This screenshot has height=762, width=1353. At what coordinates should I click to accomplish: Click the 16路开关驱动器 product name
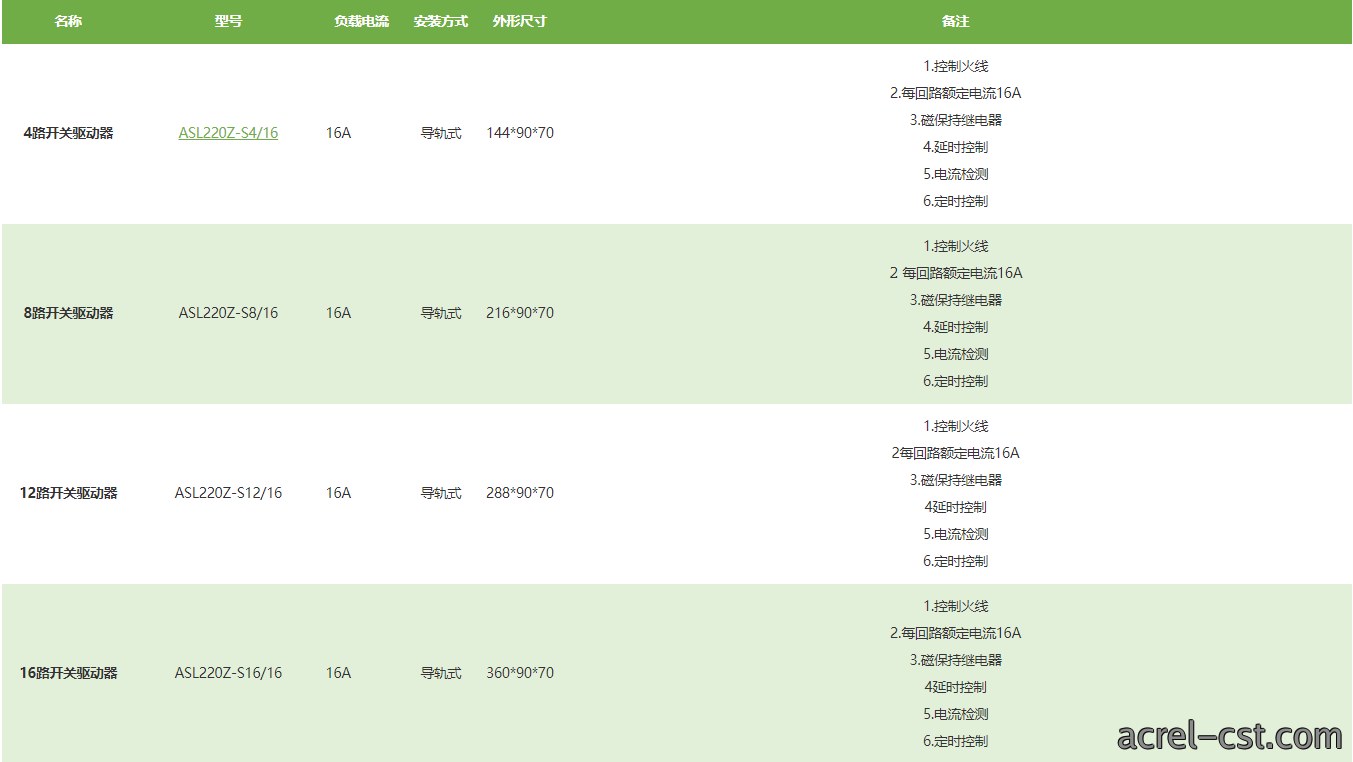(x=68, y=673)
